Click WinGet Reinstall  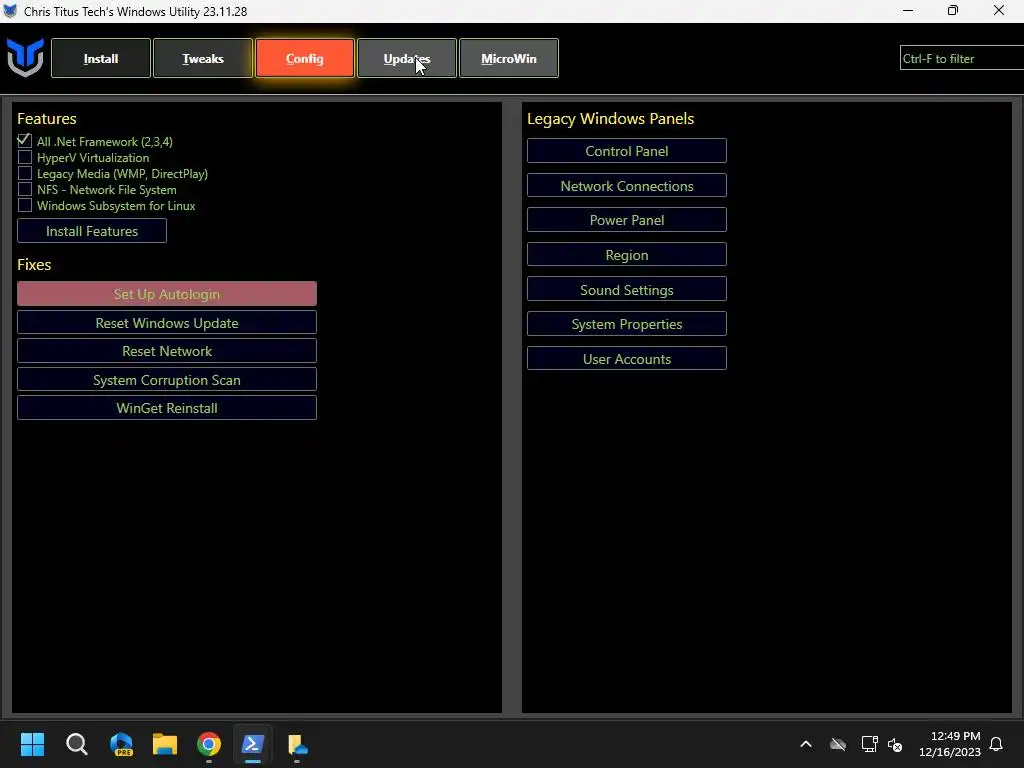click(167, 408)
